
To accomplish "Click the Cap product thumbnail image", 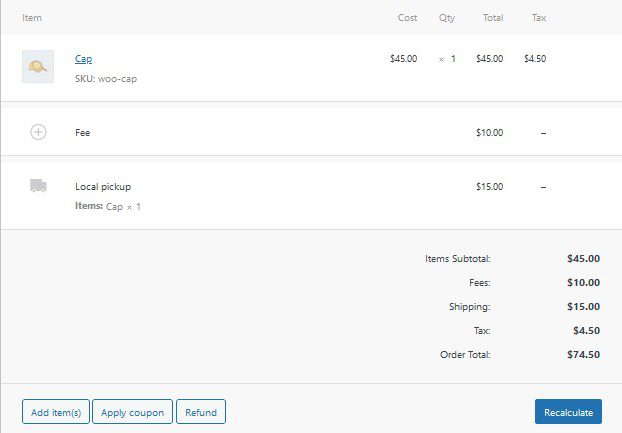I will coord(38,66).
